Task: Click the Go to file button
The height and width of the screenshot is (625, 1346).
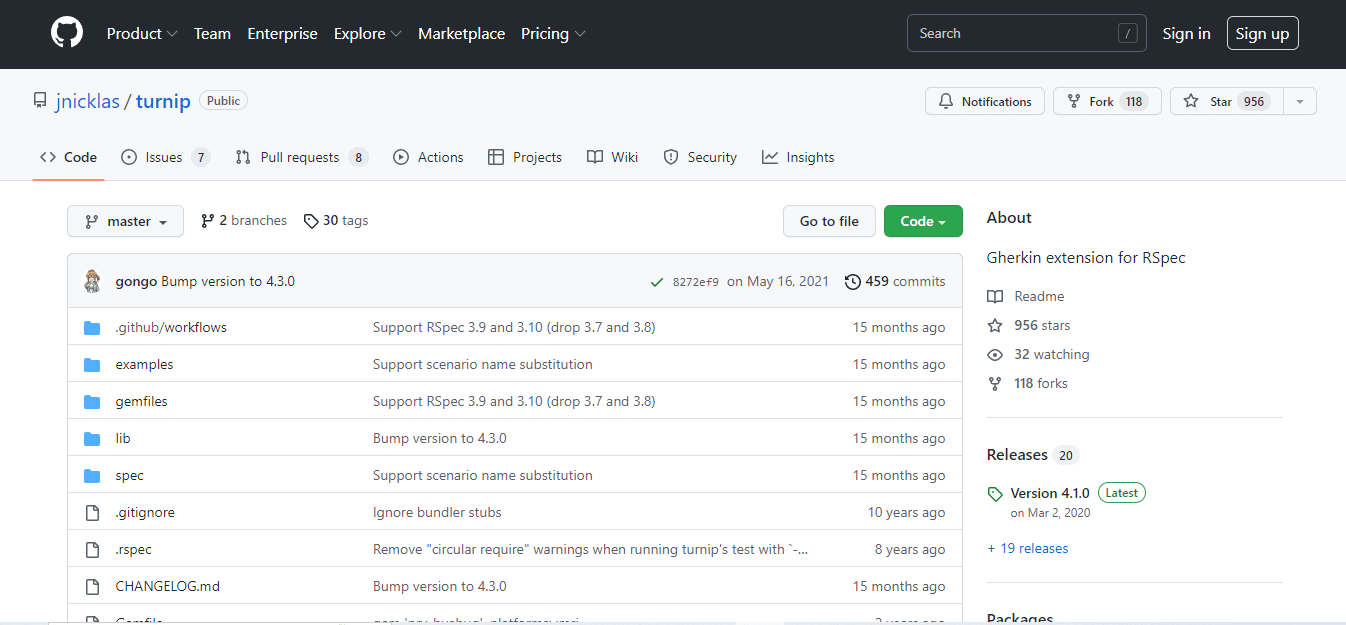Action: point(829,221)
